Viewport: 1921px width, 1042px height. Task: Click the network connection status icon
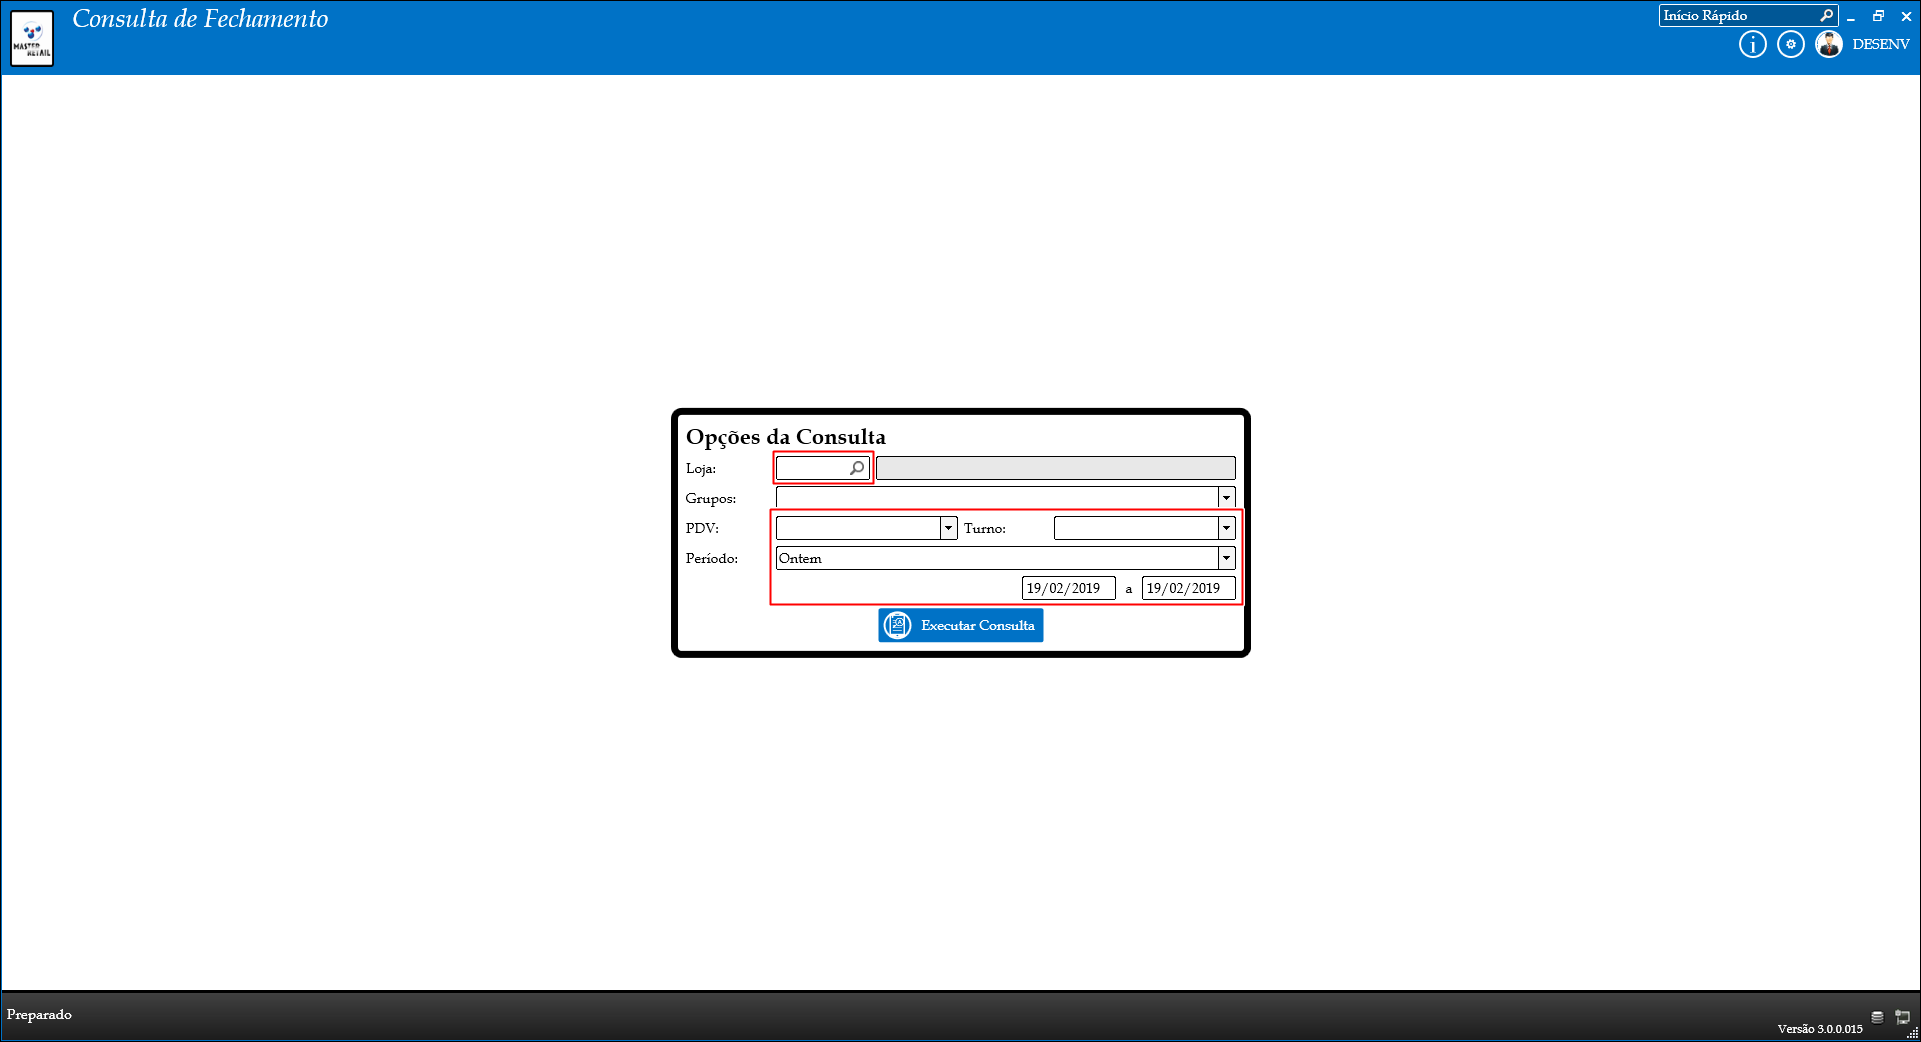(x=1902, y=1018)
